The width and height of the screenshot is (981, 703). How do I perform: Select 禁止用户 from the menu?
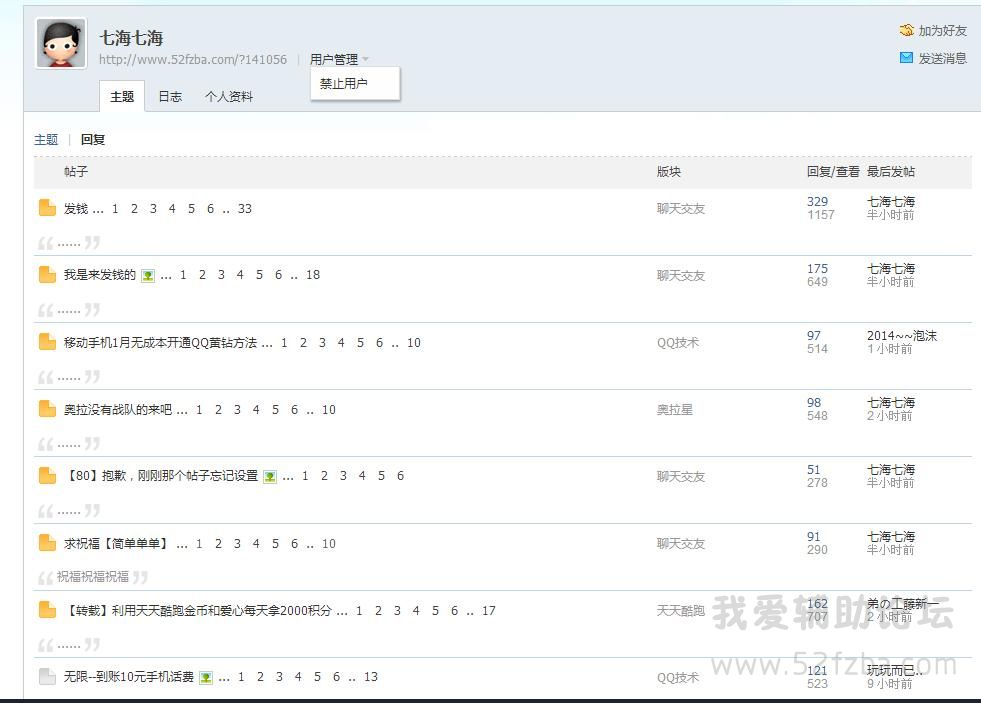343,83
